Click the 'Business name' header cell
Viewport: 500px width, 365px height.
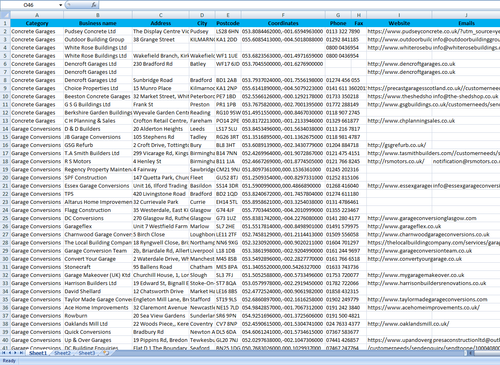(x=98, y=23)
